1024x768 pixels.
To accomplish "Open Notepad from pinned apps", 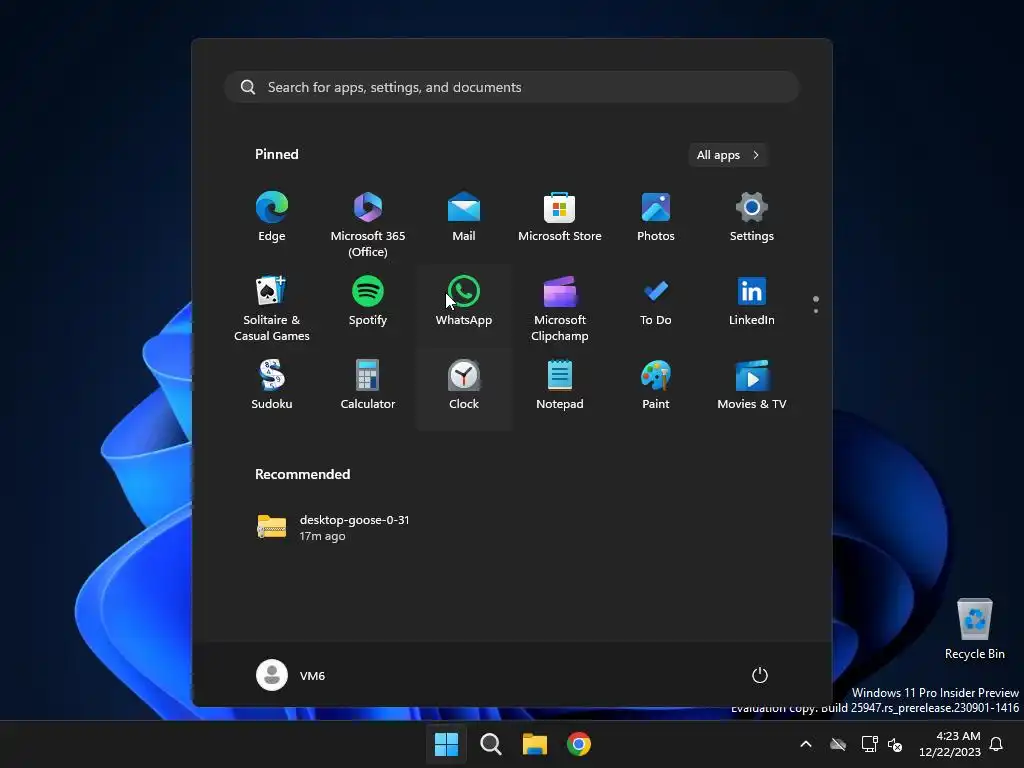I will coord(560,385).
